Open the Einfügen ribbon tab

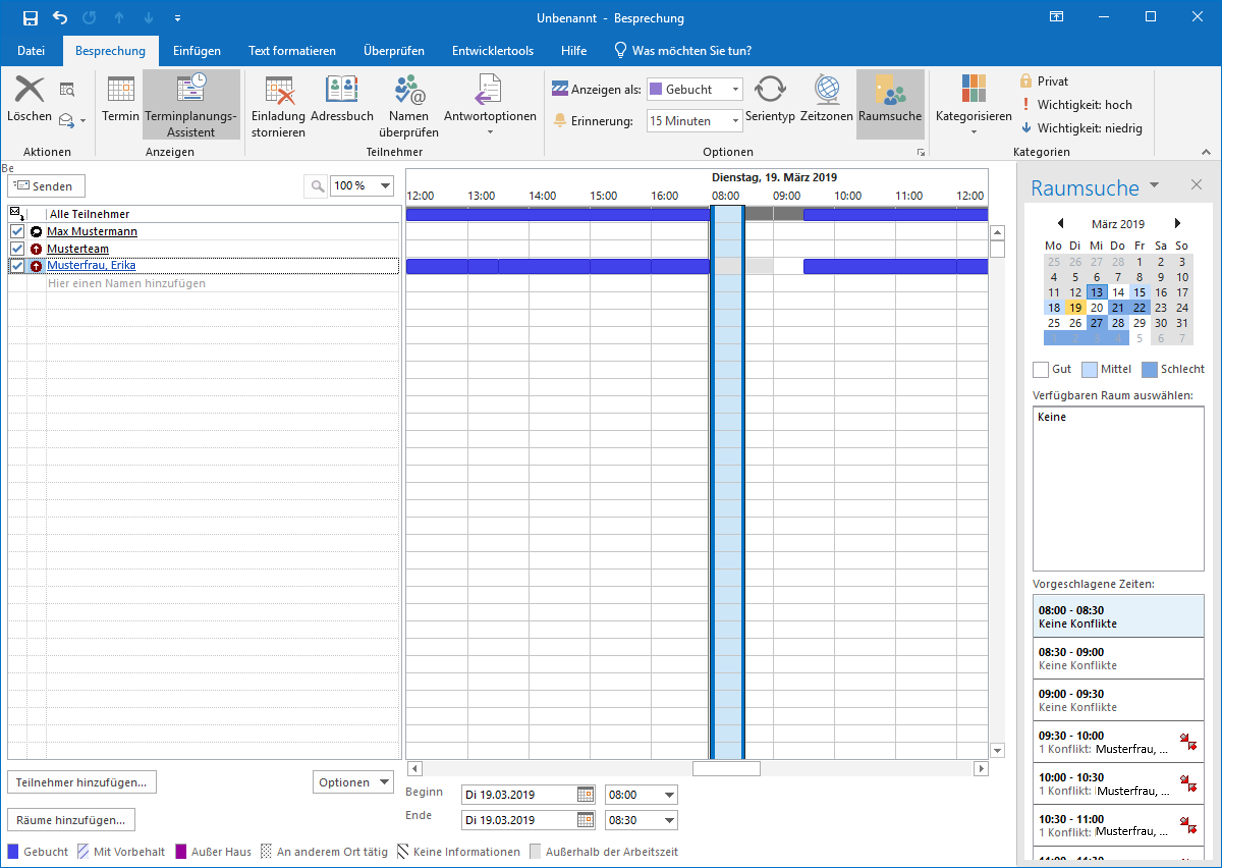pyautogui.click(x=196, y=51)
